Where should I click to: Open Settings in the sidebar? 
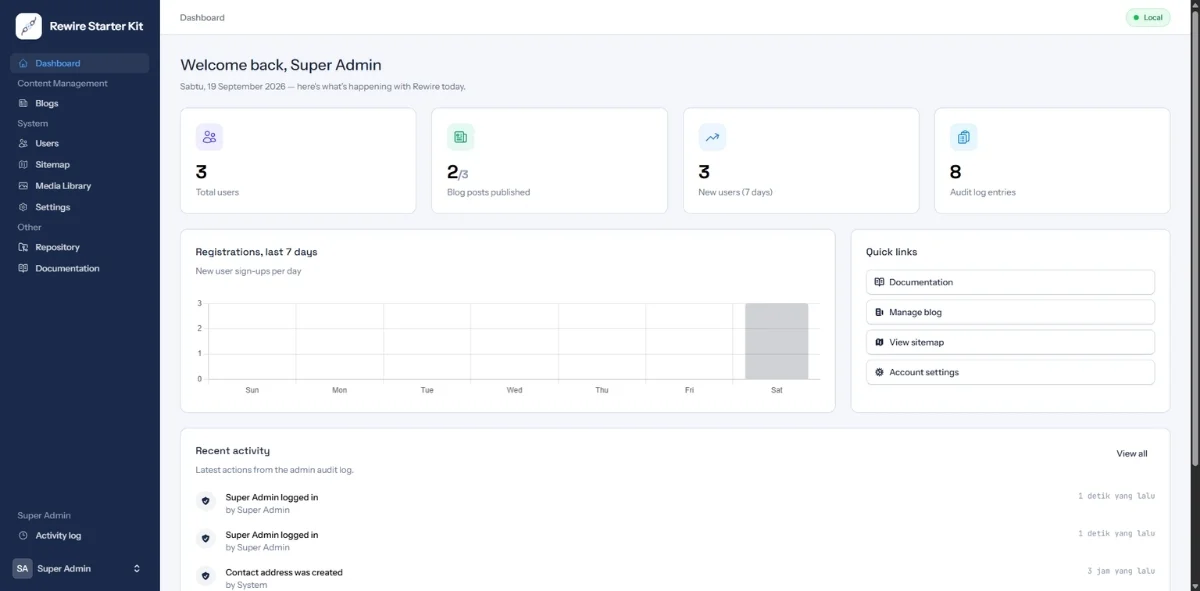pos(80,207)
